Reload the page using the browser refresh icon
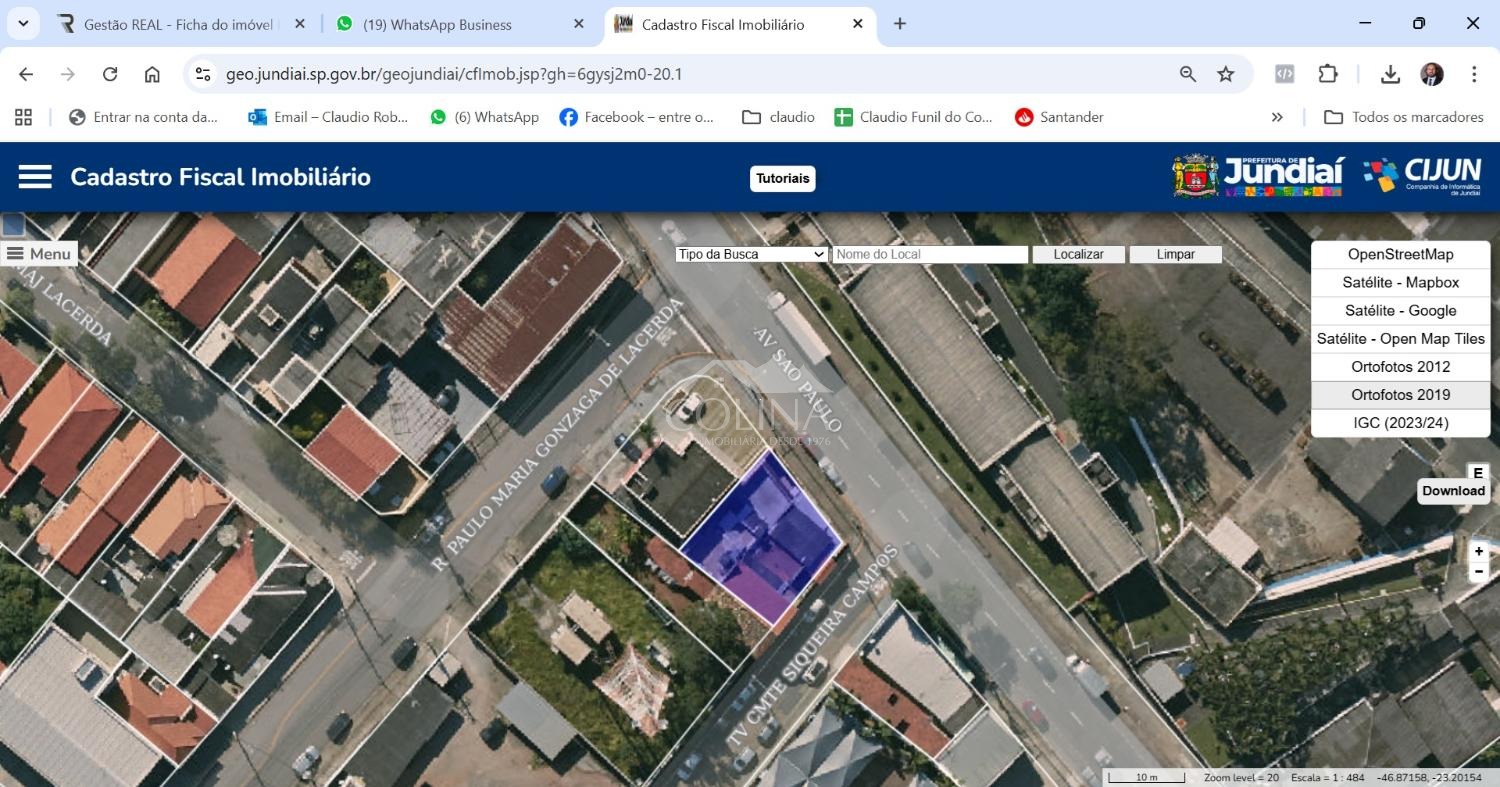1500x787 pixels. pos(110,74)
